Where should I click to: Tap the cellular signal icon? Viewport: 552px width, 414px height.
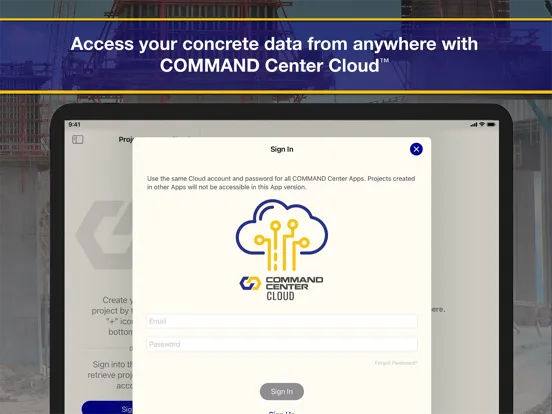point(474,124)
